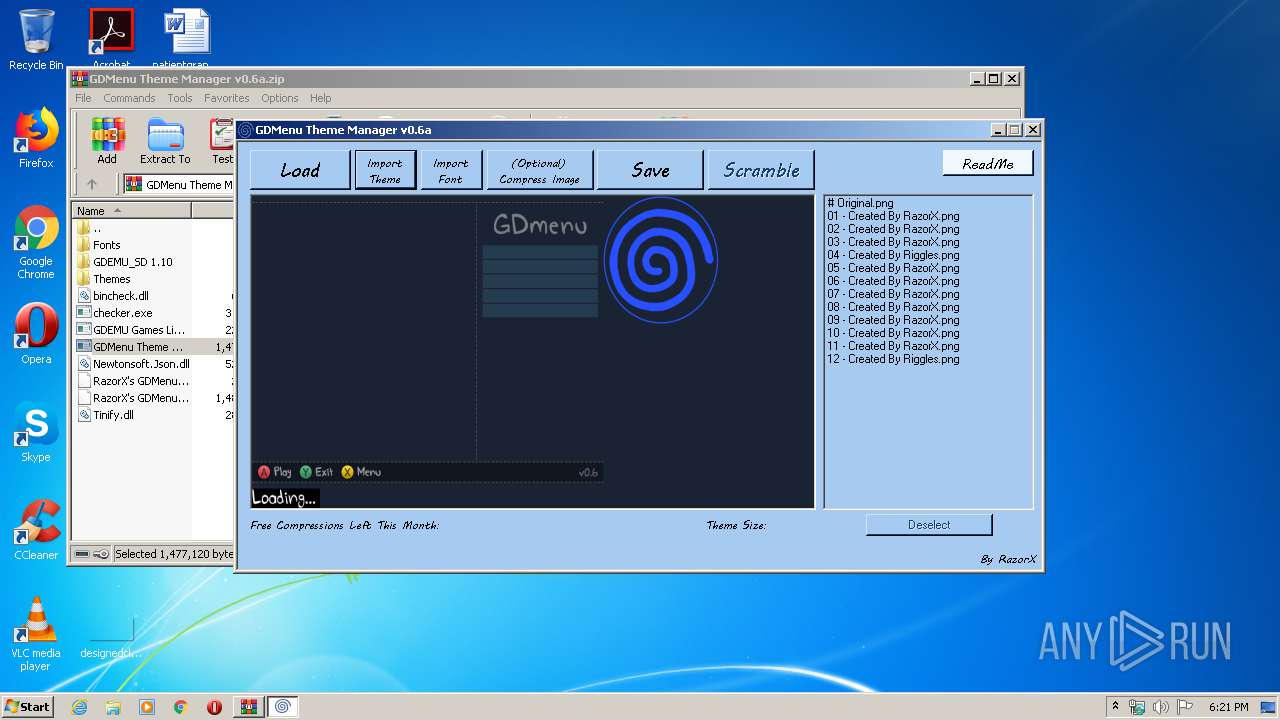Screen dimensions: 1280x720
Task: Click the up-one-level arrow in WinRAR
Action: (92, 184)
